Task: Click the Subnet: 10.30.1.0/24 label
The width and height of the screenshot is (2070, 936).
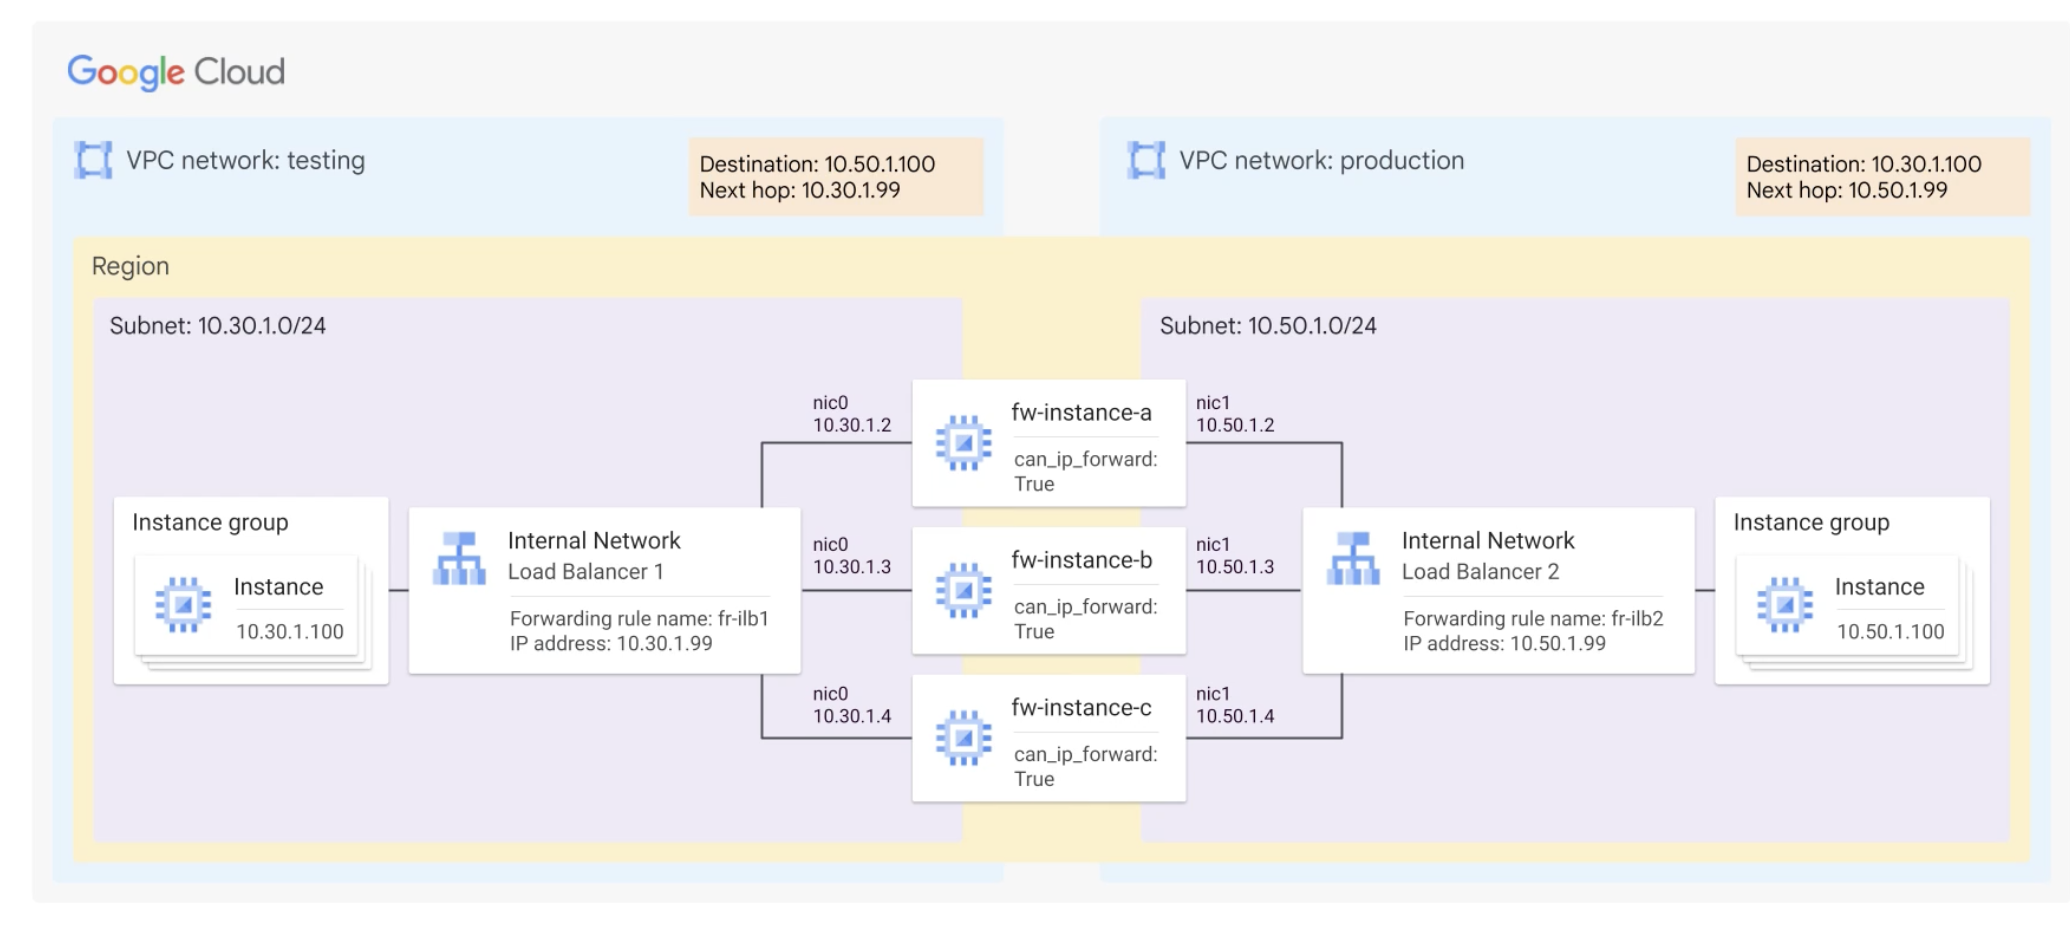Action: click(218, 326)
